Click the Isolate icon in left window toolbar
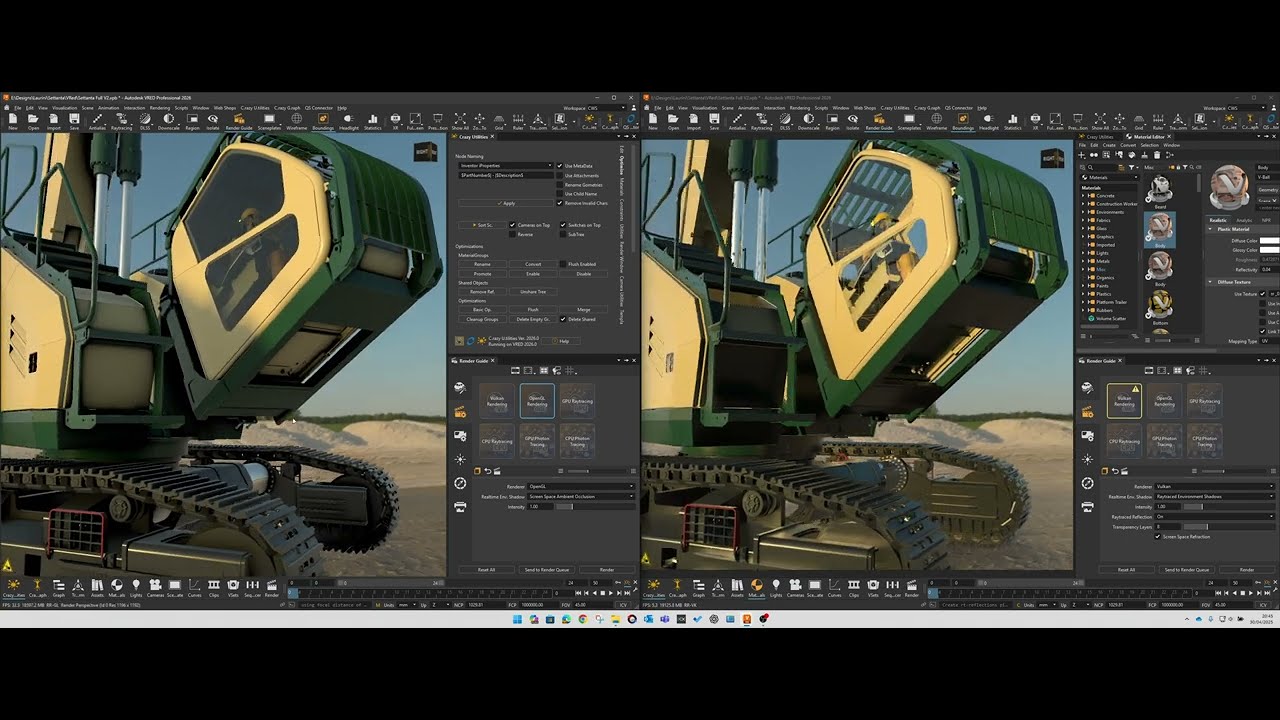The width and height of the screenshot is (1280, 720). coord(212,121)
